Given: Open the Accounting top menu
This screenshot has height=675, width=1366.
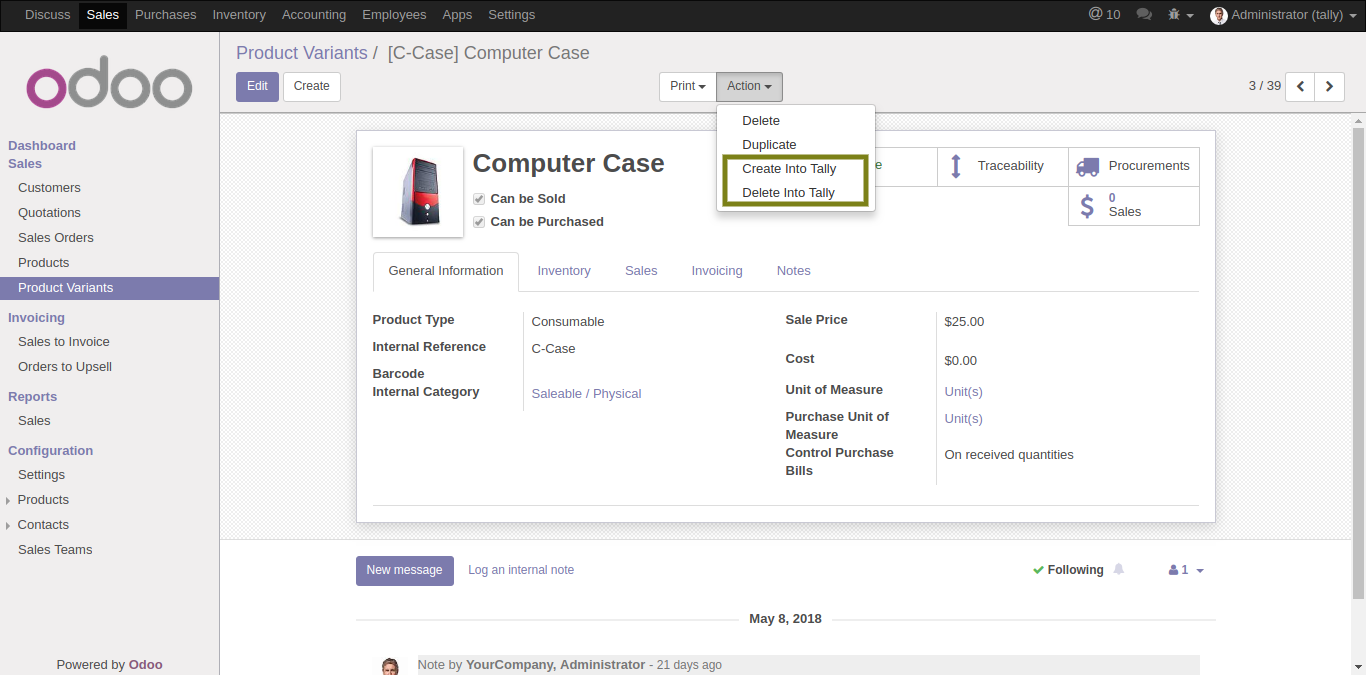Looking at the screenshot, I should (x=314, y=15).
